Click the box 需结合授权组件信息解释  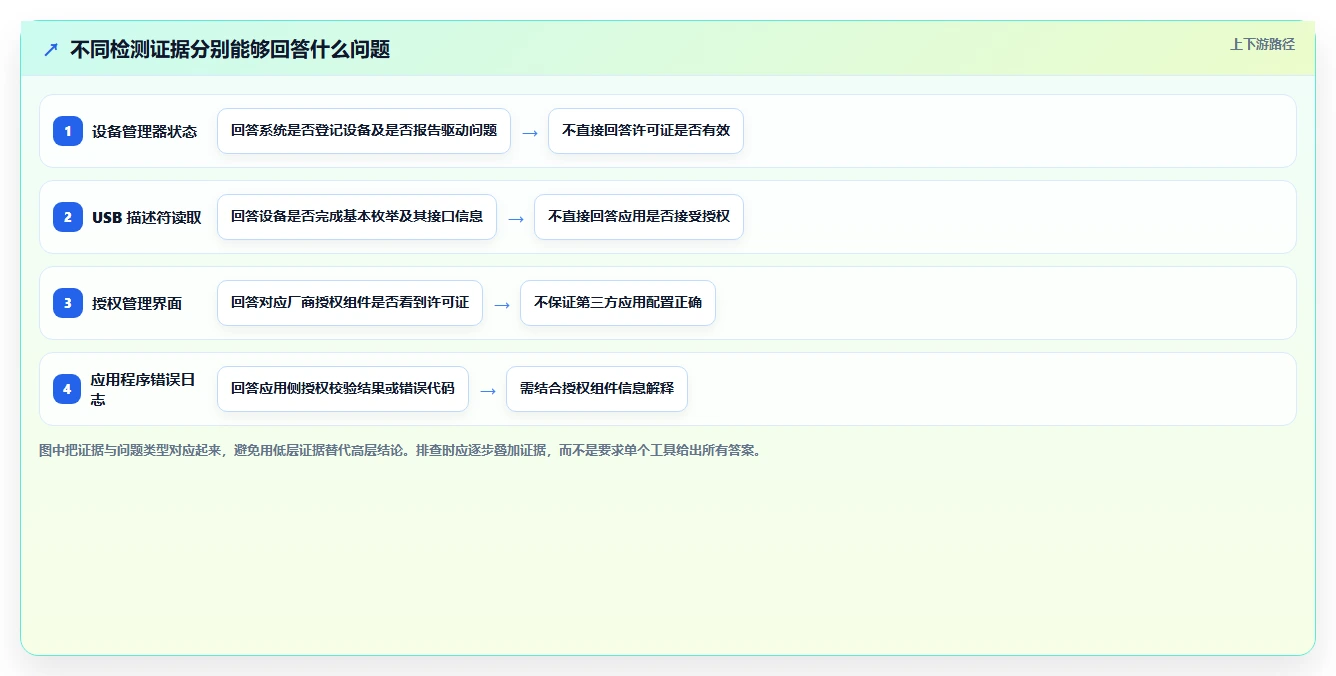click(x=597, y=389)
